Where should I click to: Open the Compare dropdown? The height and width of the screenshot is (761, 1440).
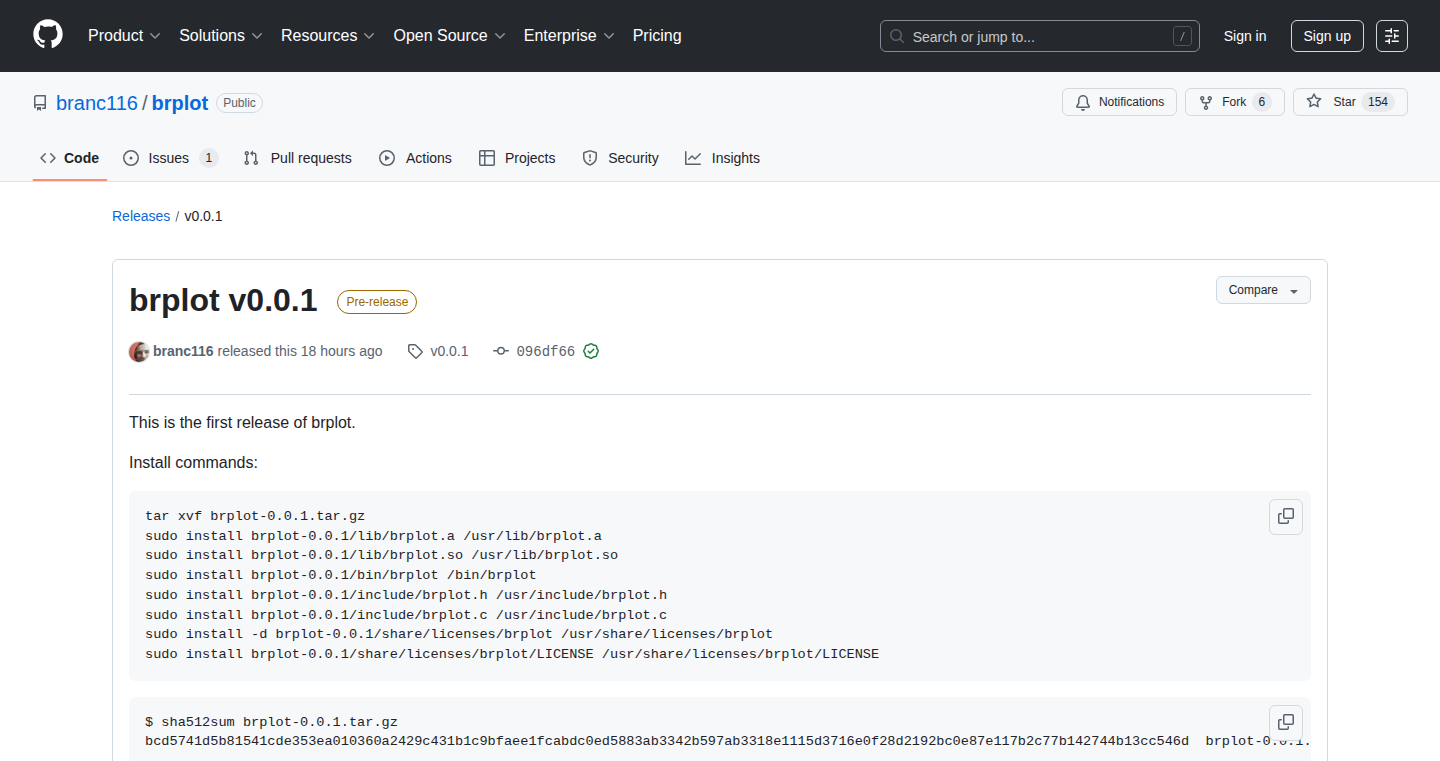pyautogui.click(x=1263, y=290)
